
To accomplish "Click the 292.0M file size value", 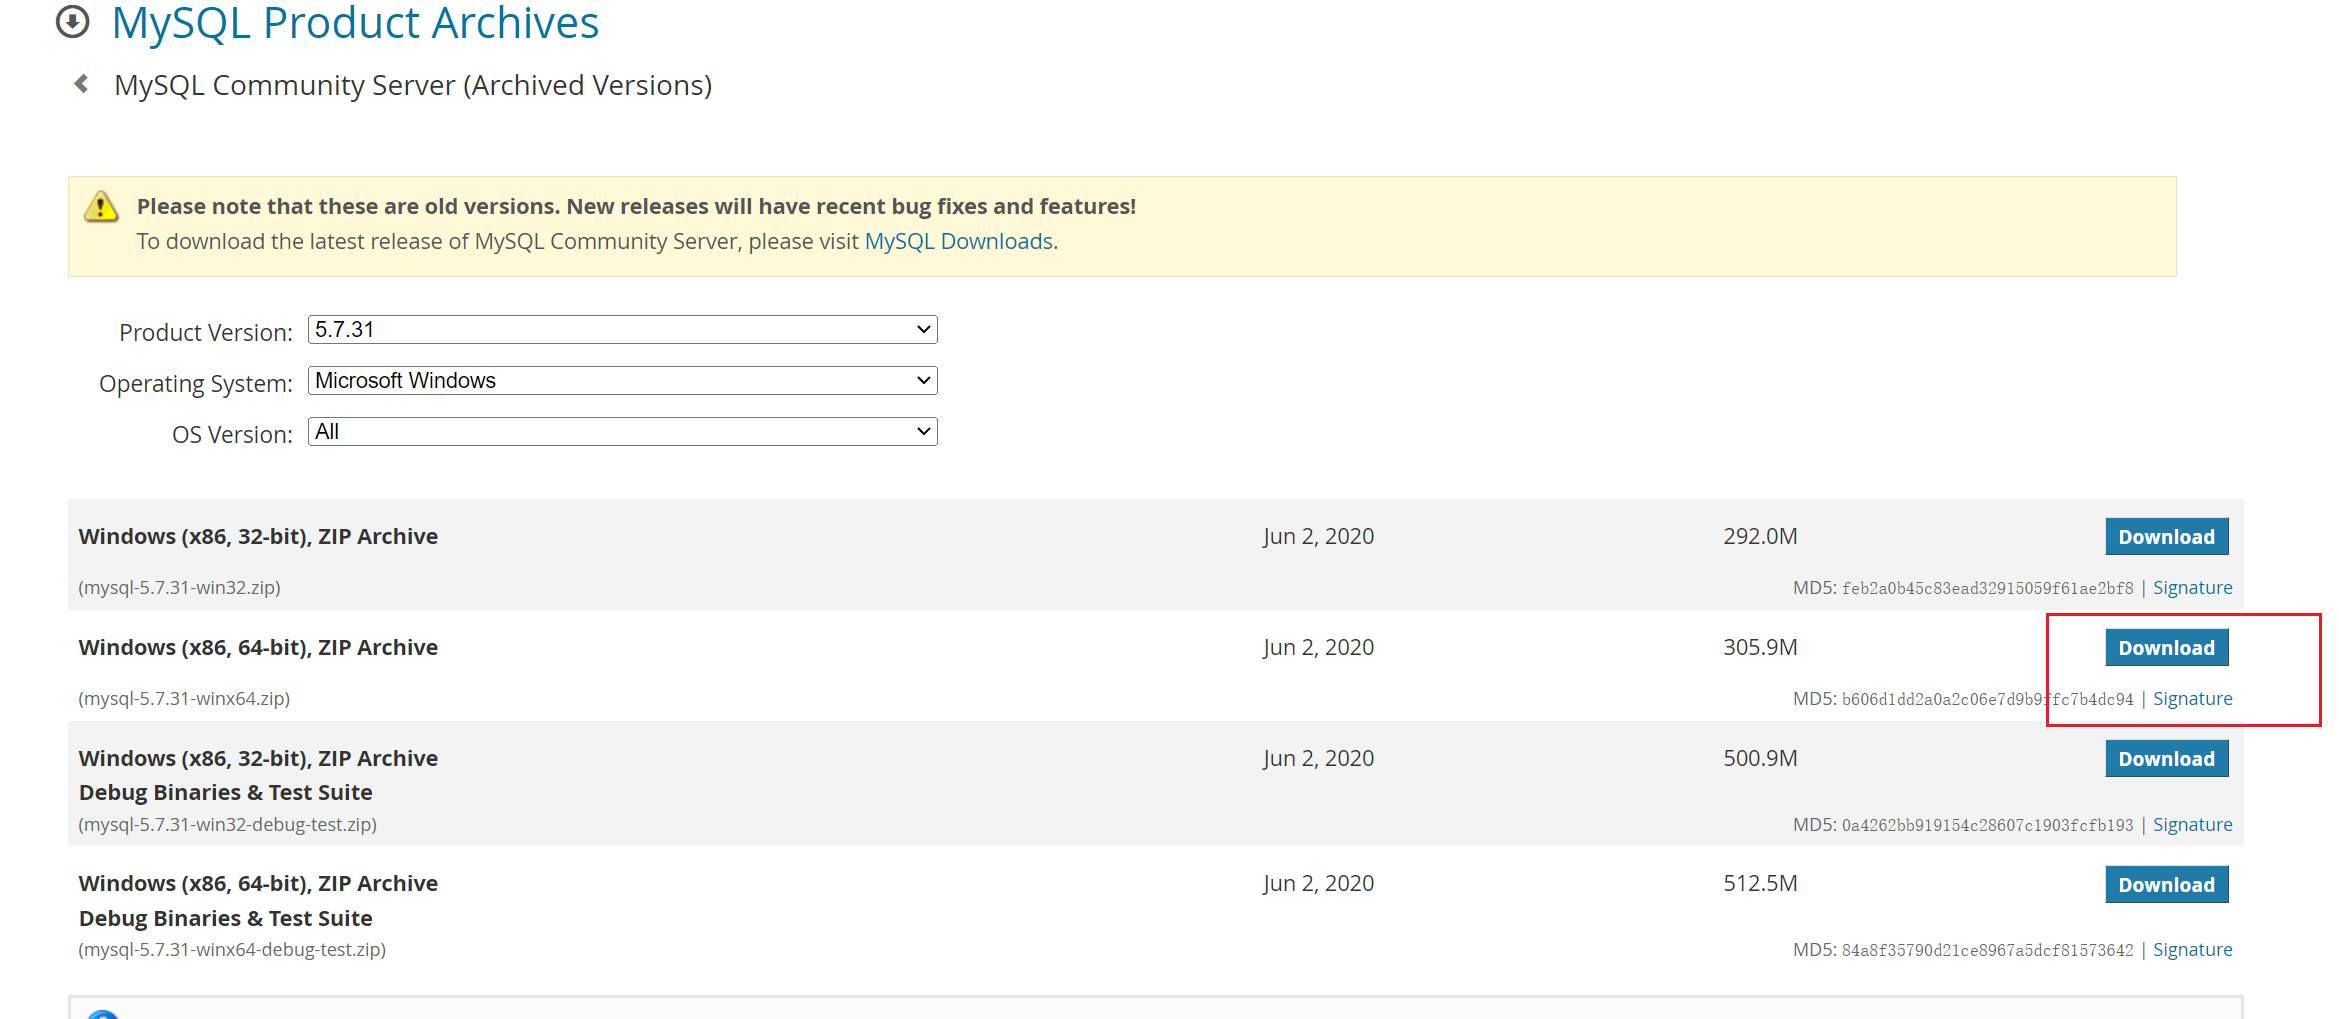I will [x=1760, y=536].
